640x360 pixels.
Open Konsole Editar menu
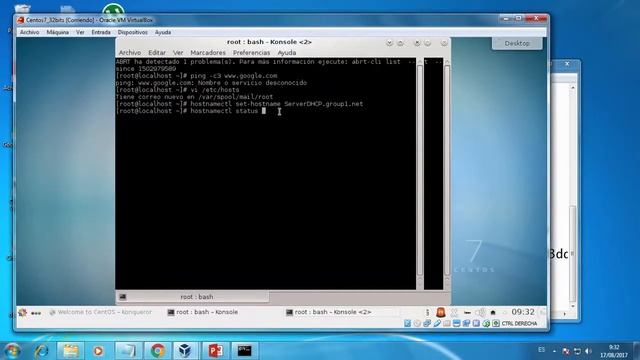point(157,53)
